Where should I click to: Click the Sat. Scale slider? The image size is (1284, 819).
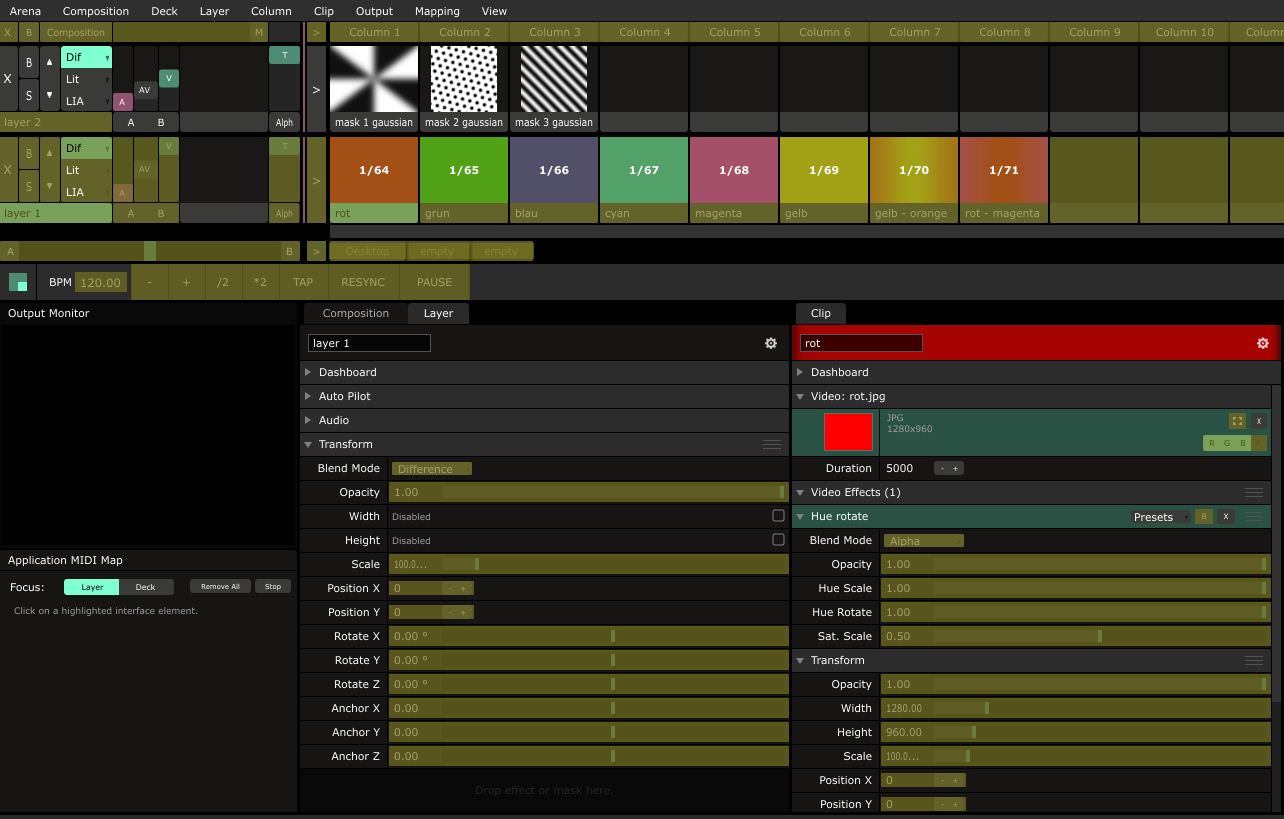[1074, 636]
